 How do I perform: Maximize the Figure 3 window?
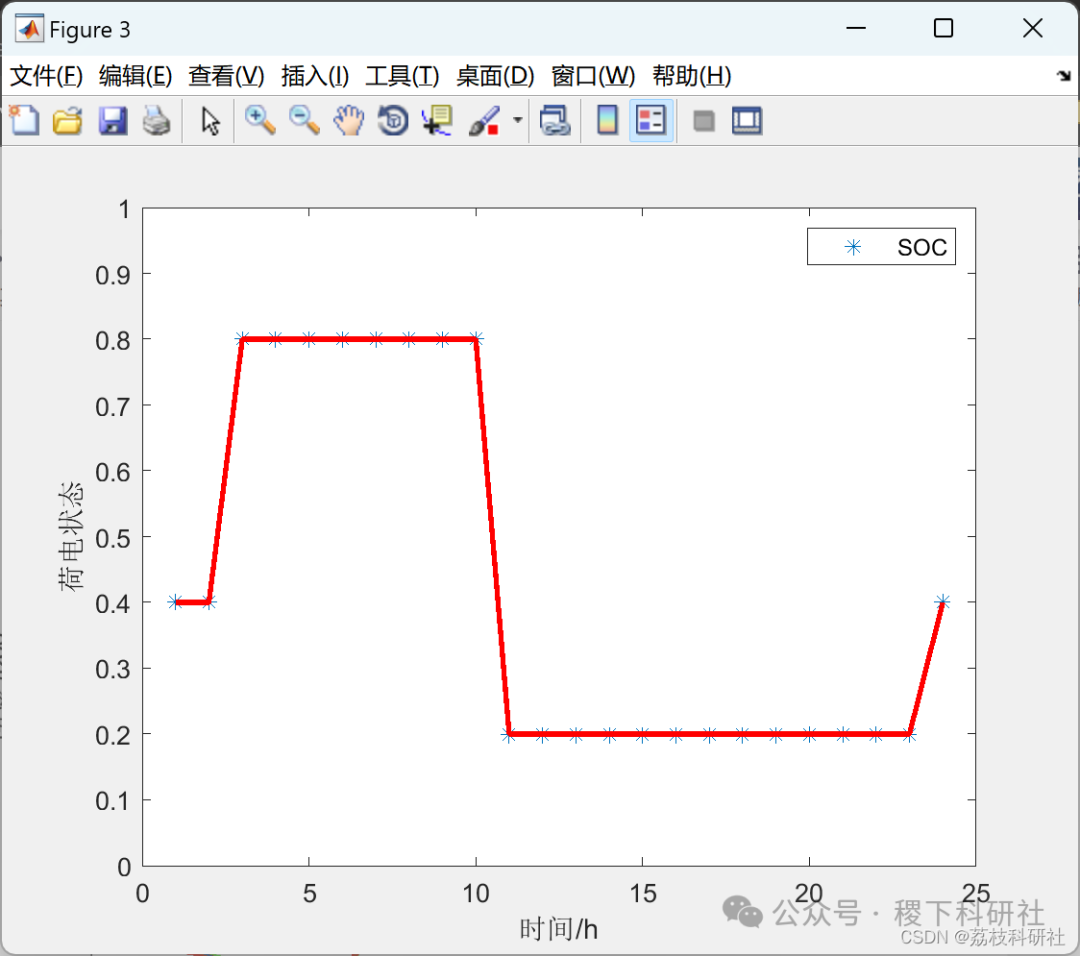pos(943,28)
